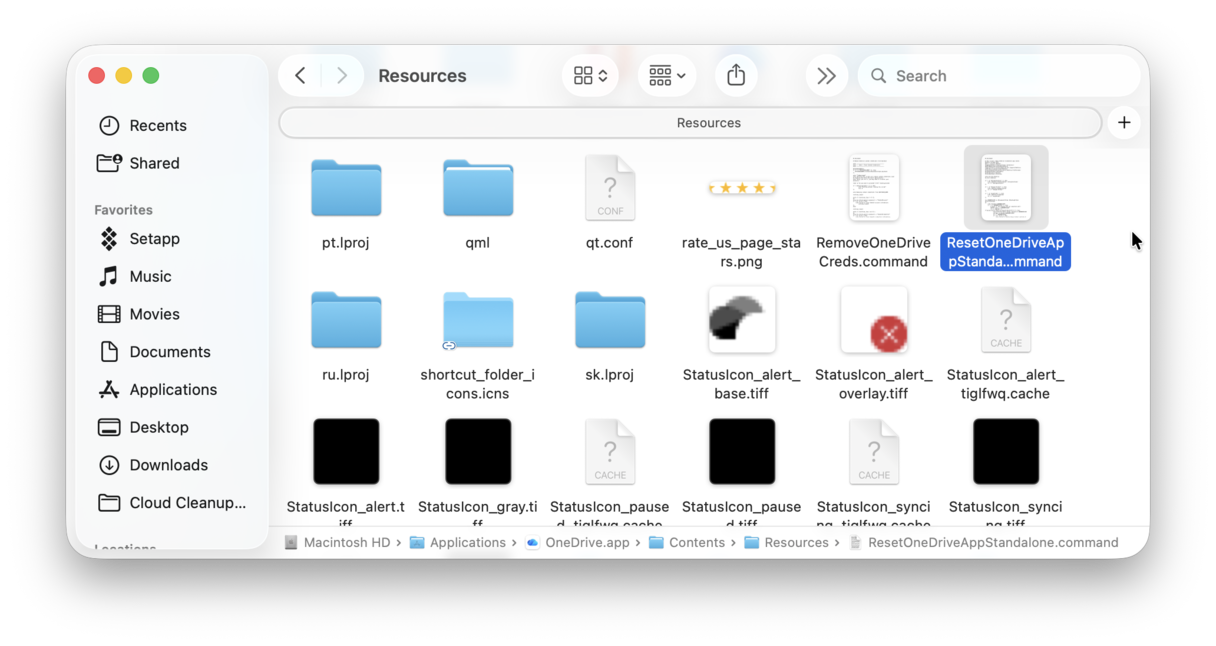Select StatusIcon_syncing.tiff black thumbnail
Viewport: 1216px width, 646px height.
pos(1006,452)
